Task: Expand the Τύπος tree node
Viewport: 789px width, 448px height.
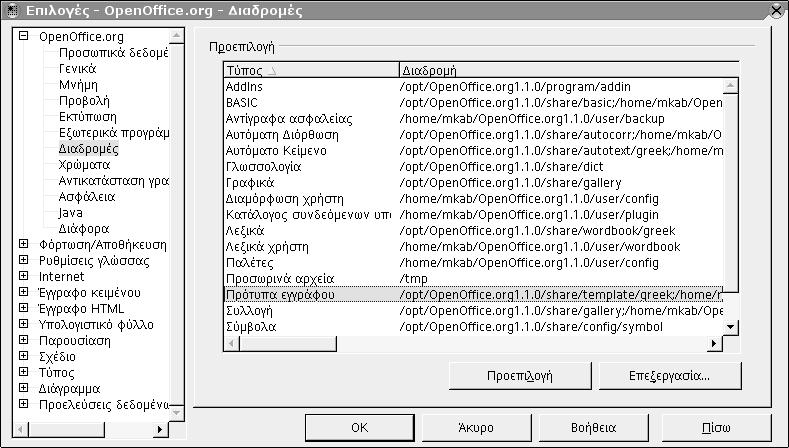Action: pyautogui.click(x=23, y=372)
